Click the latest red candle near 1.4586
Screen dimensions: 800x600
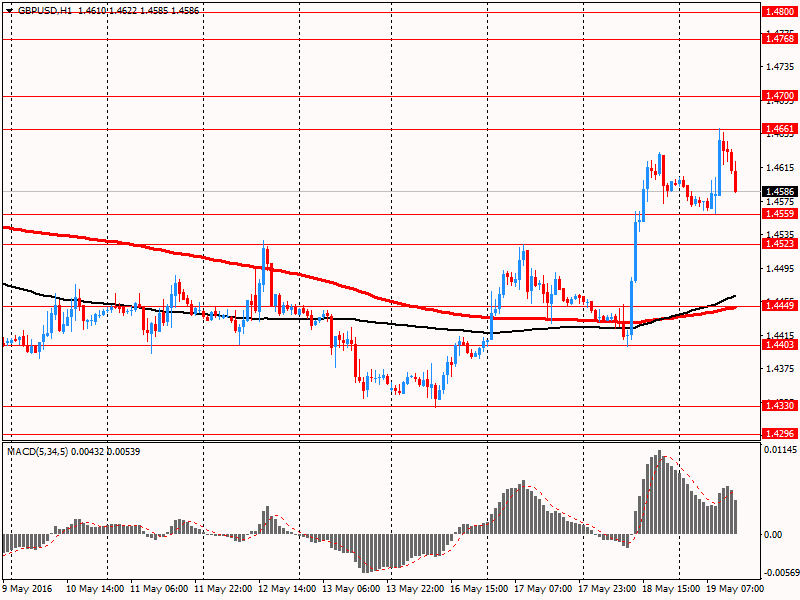click(x=735, y=181)
